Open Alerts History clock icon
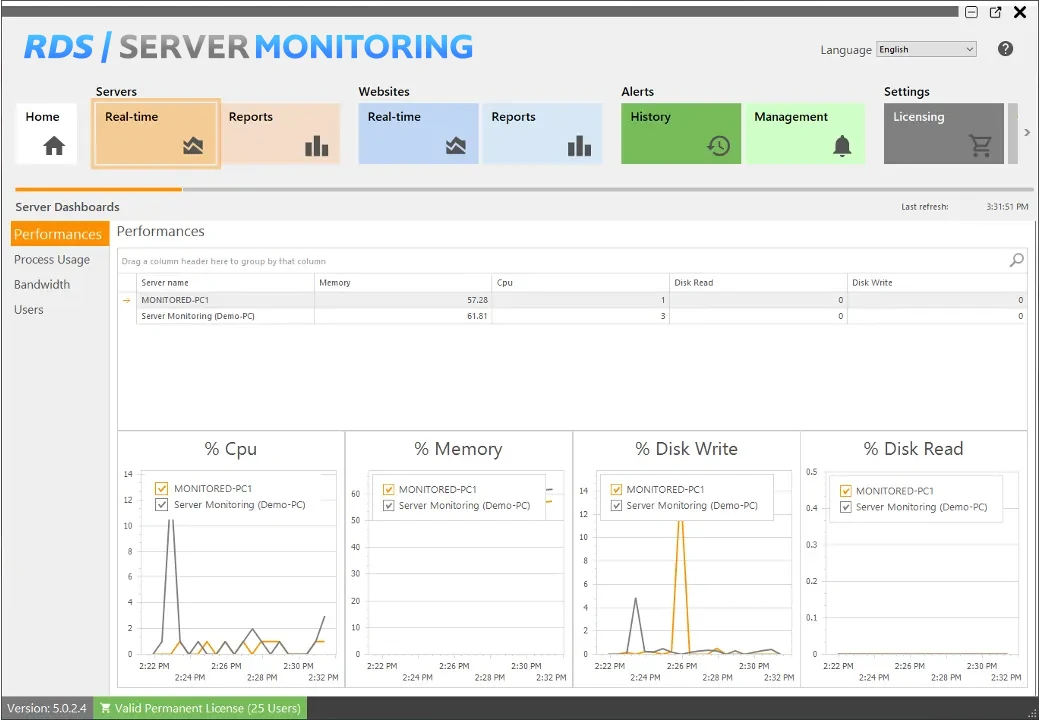 click(718, 146)
